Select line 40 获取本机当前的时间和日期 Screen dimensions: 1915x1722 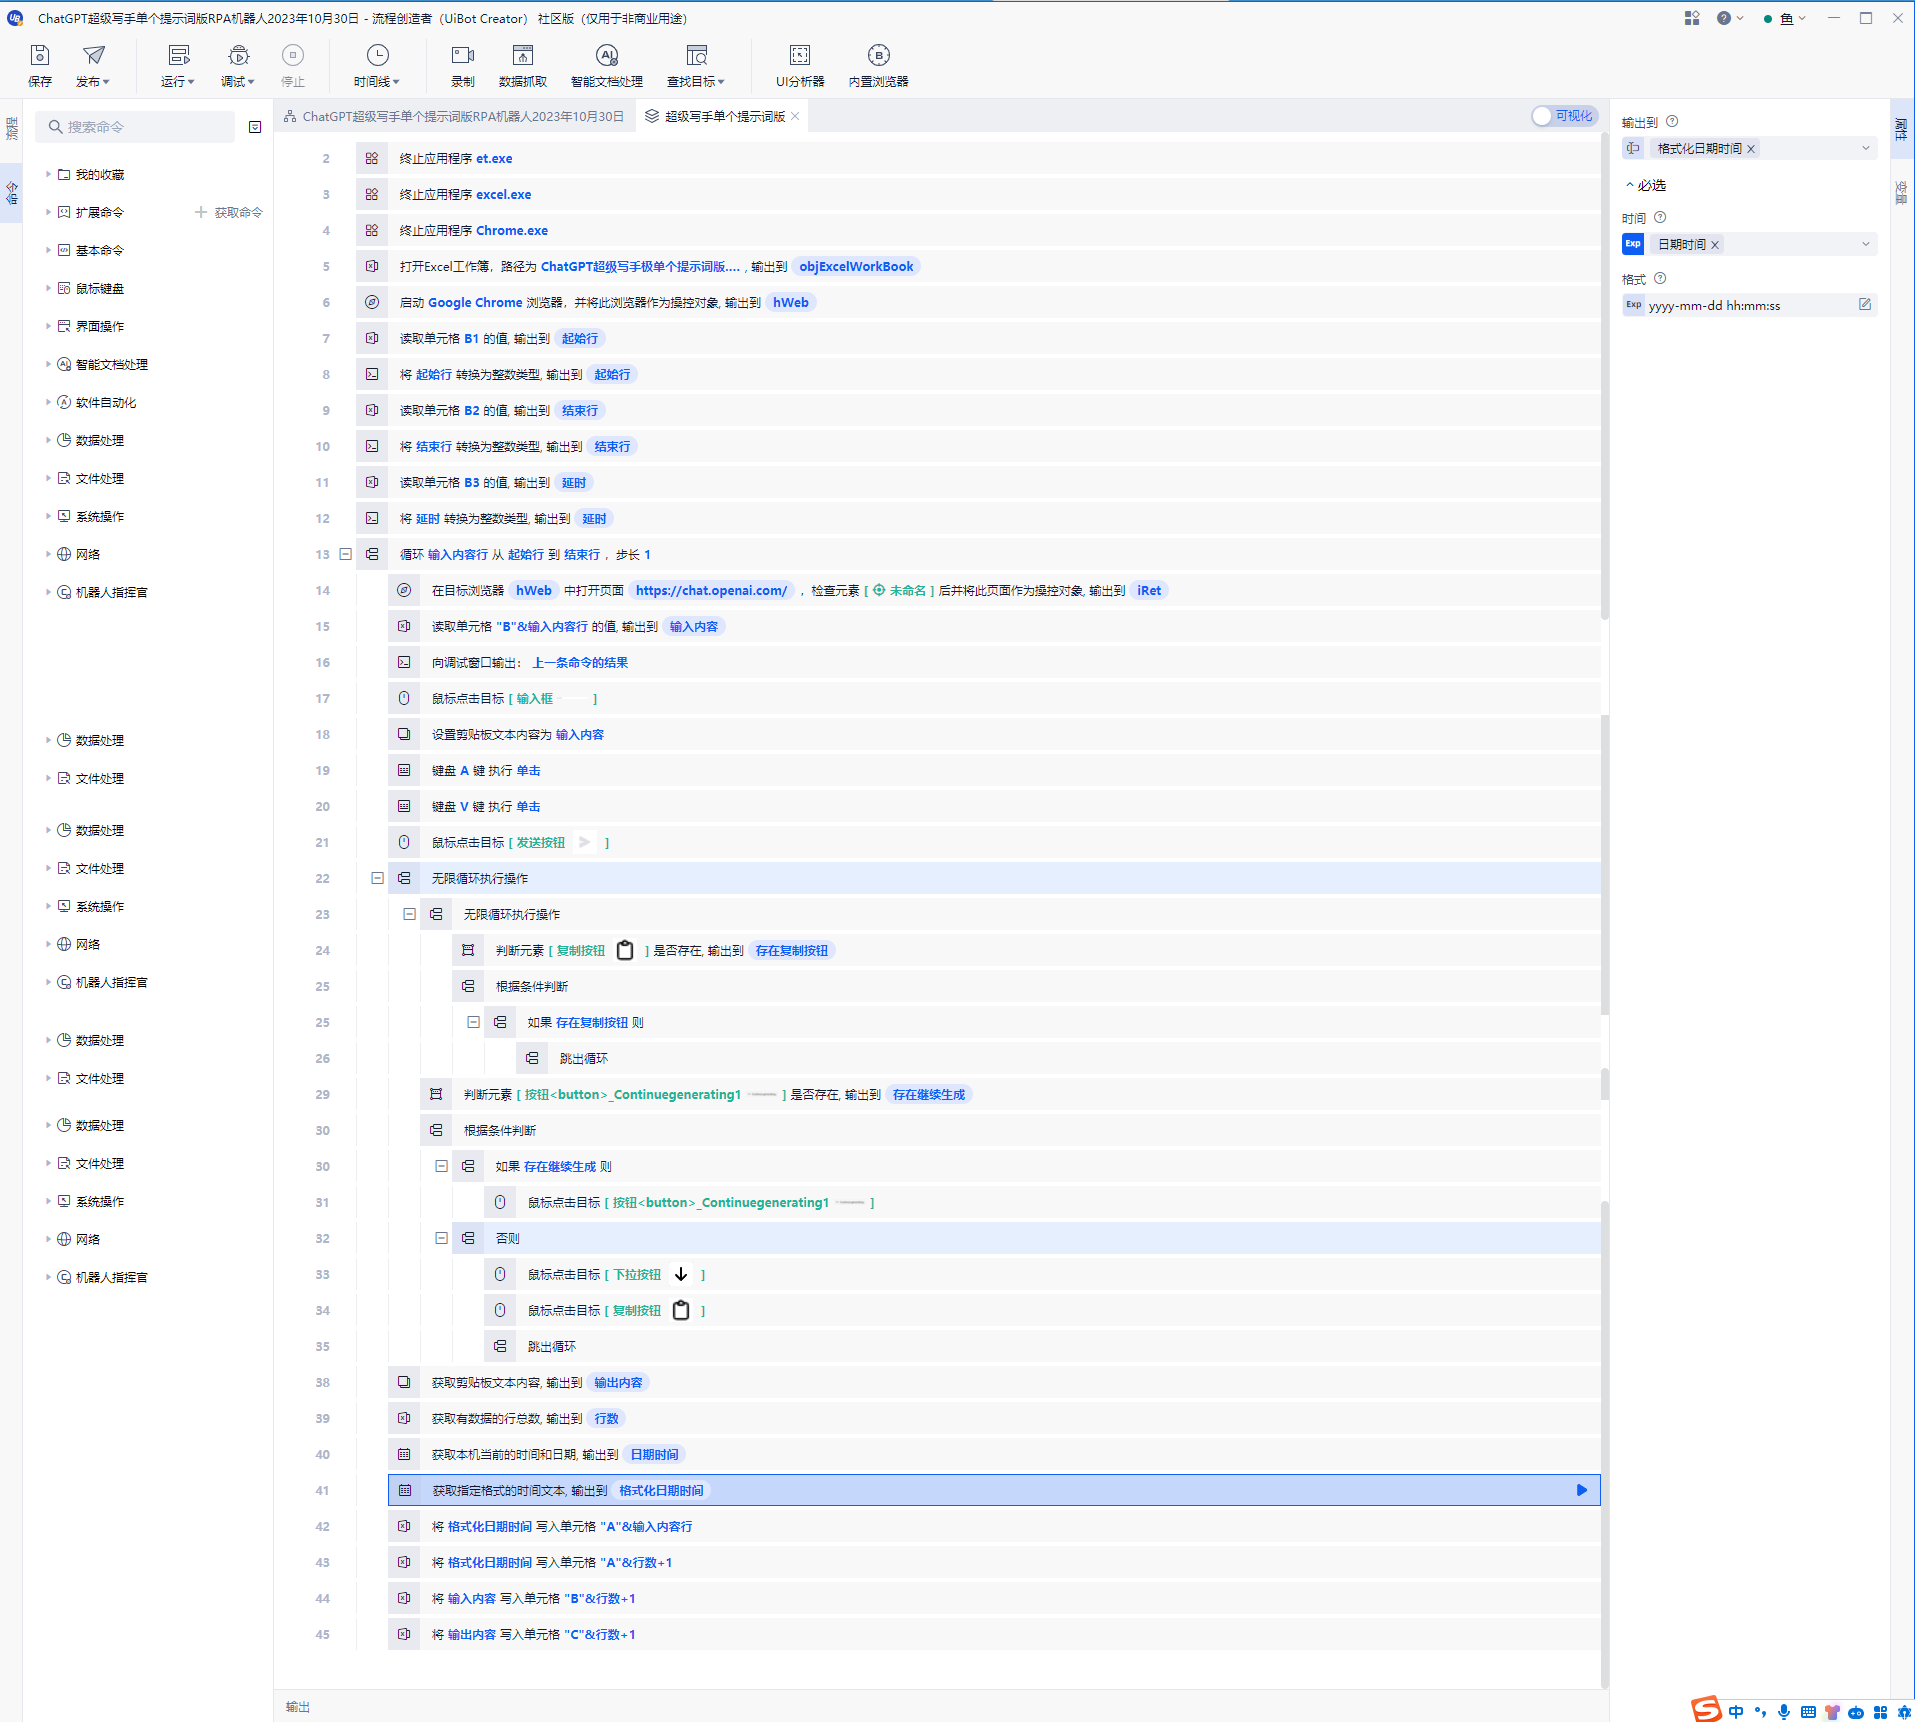click(994, 1454)
